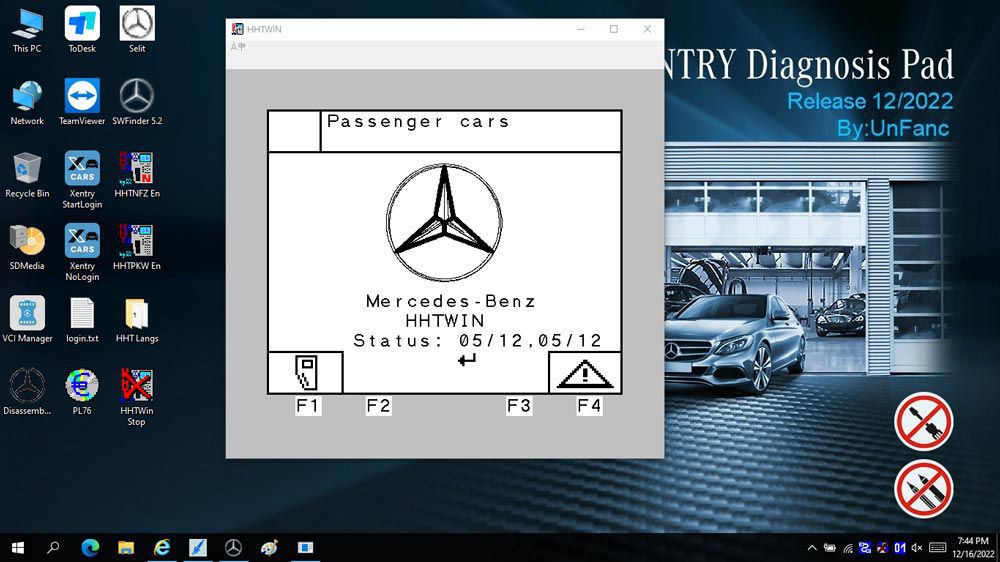The height and width of the screenshot is (562, 1000).
Task: Close the HHTWIN window
Action: [647, 29]
